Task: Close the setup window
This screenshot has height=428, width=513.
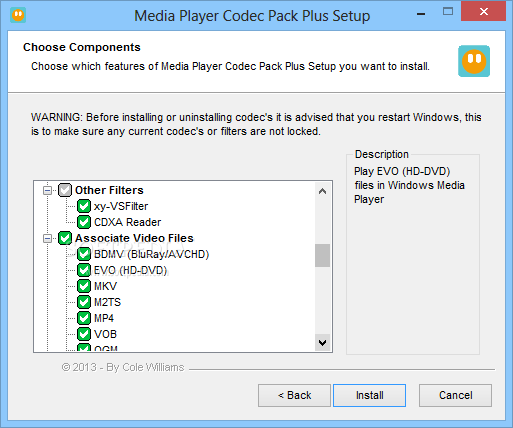Action: coord(483,12)
